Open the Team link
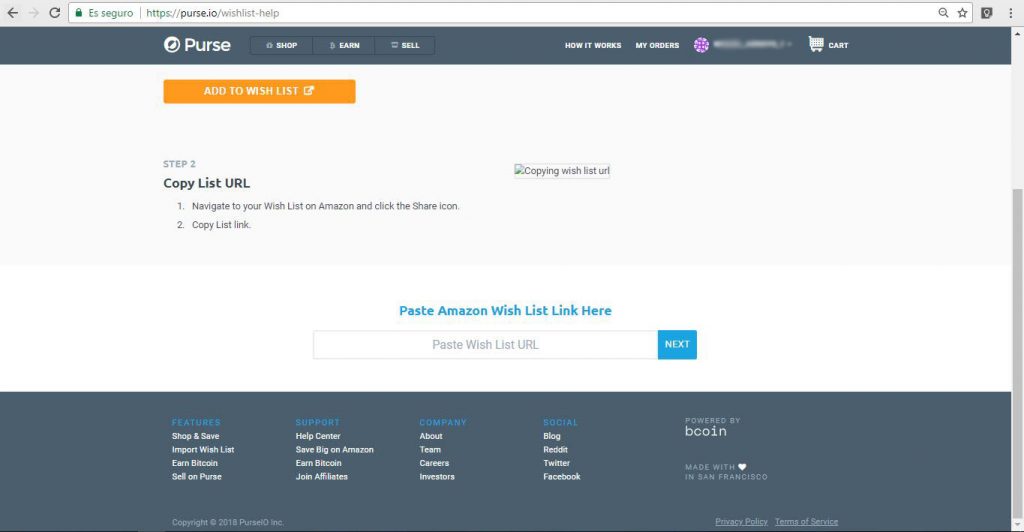 point(430,450)
